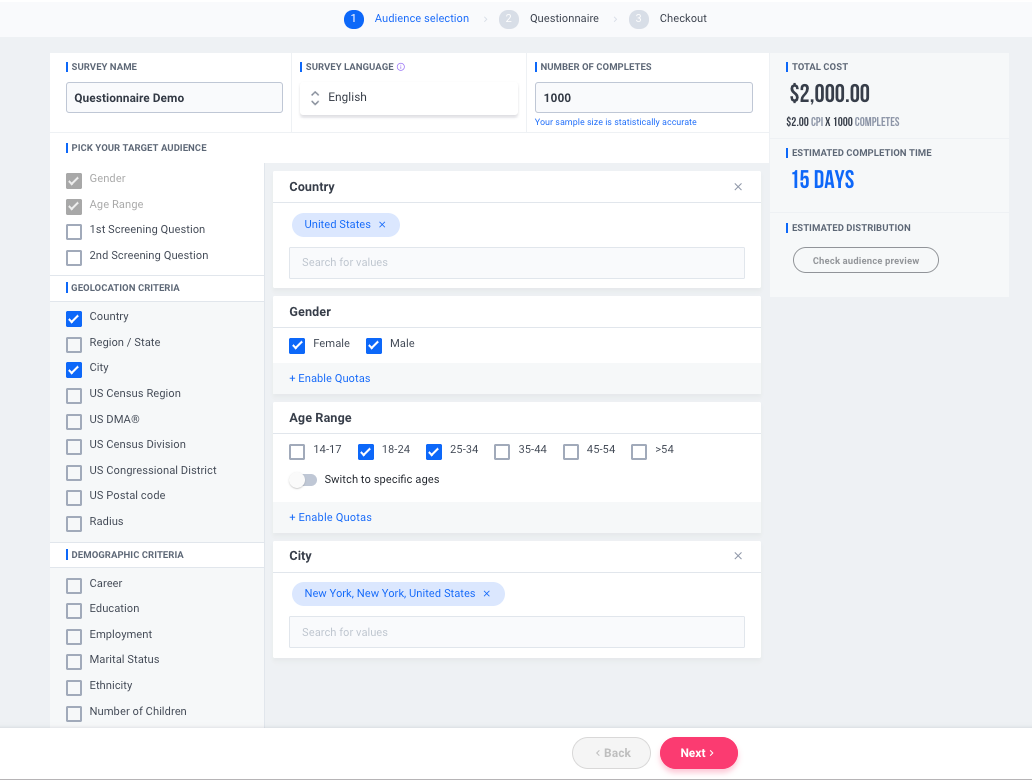Click the Next button
The height and width of the screenshot is (782, 1032).
click(698, 753)
